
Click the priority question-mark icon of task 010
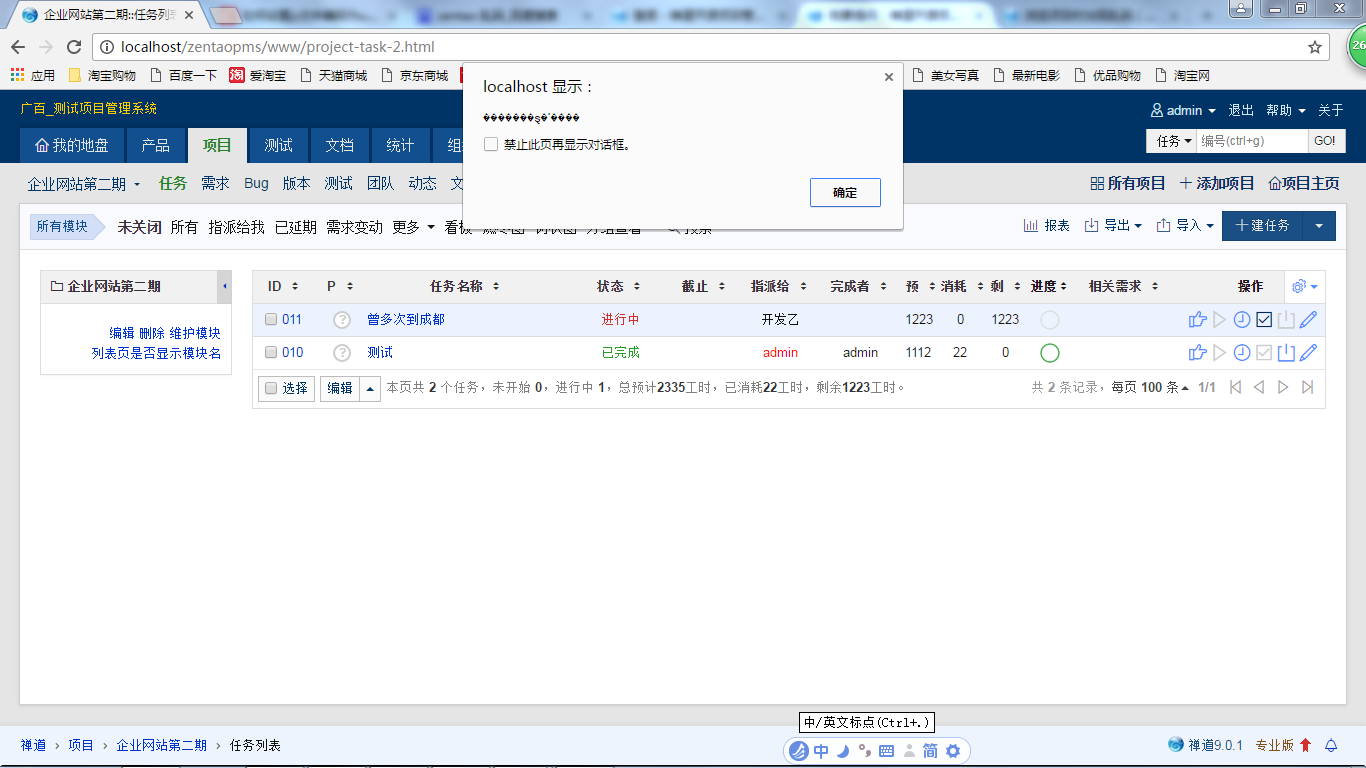click(x=342, y=352)
